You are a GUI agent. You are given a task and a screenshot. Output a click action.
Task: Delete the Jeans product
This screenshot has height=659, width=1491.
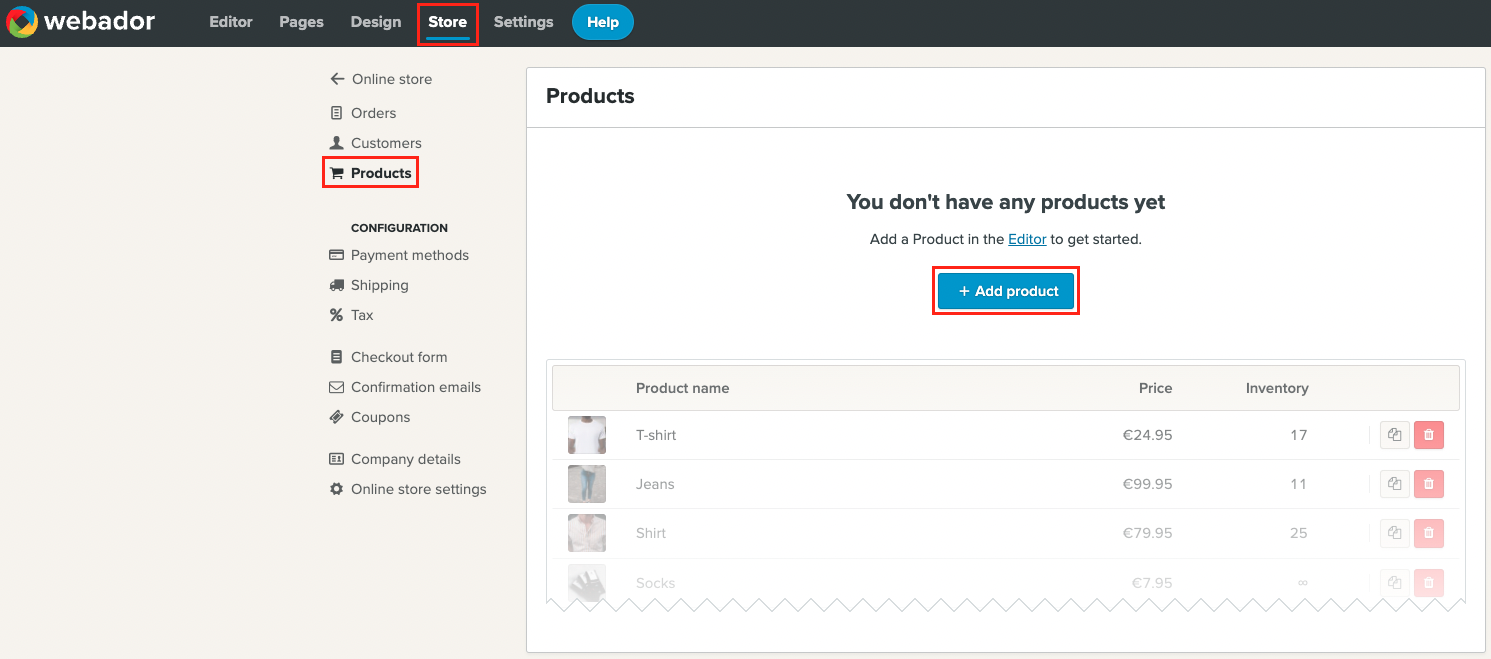pos(1429,484)
